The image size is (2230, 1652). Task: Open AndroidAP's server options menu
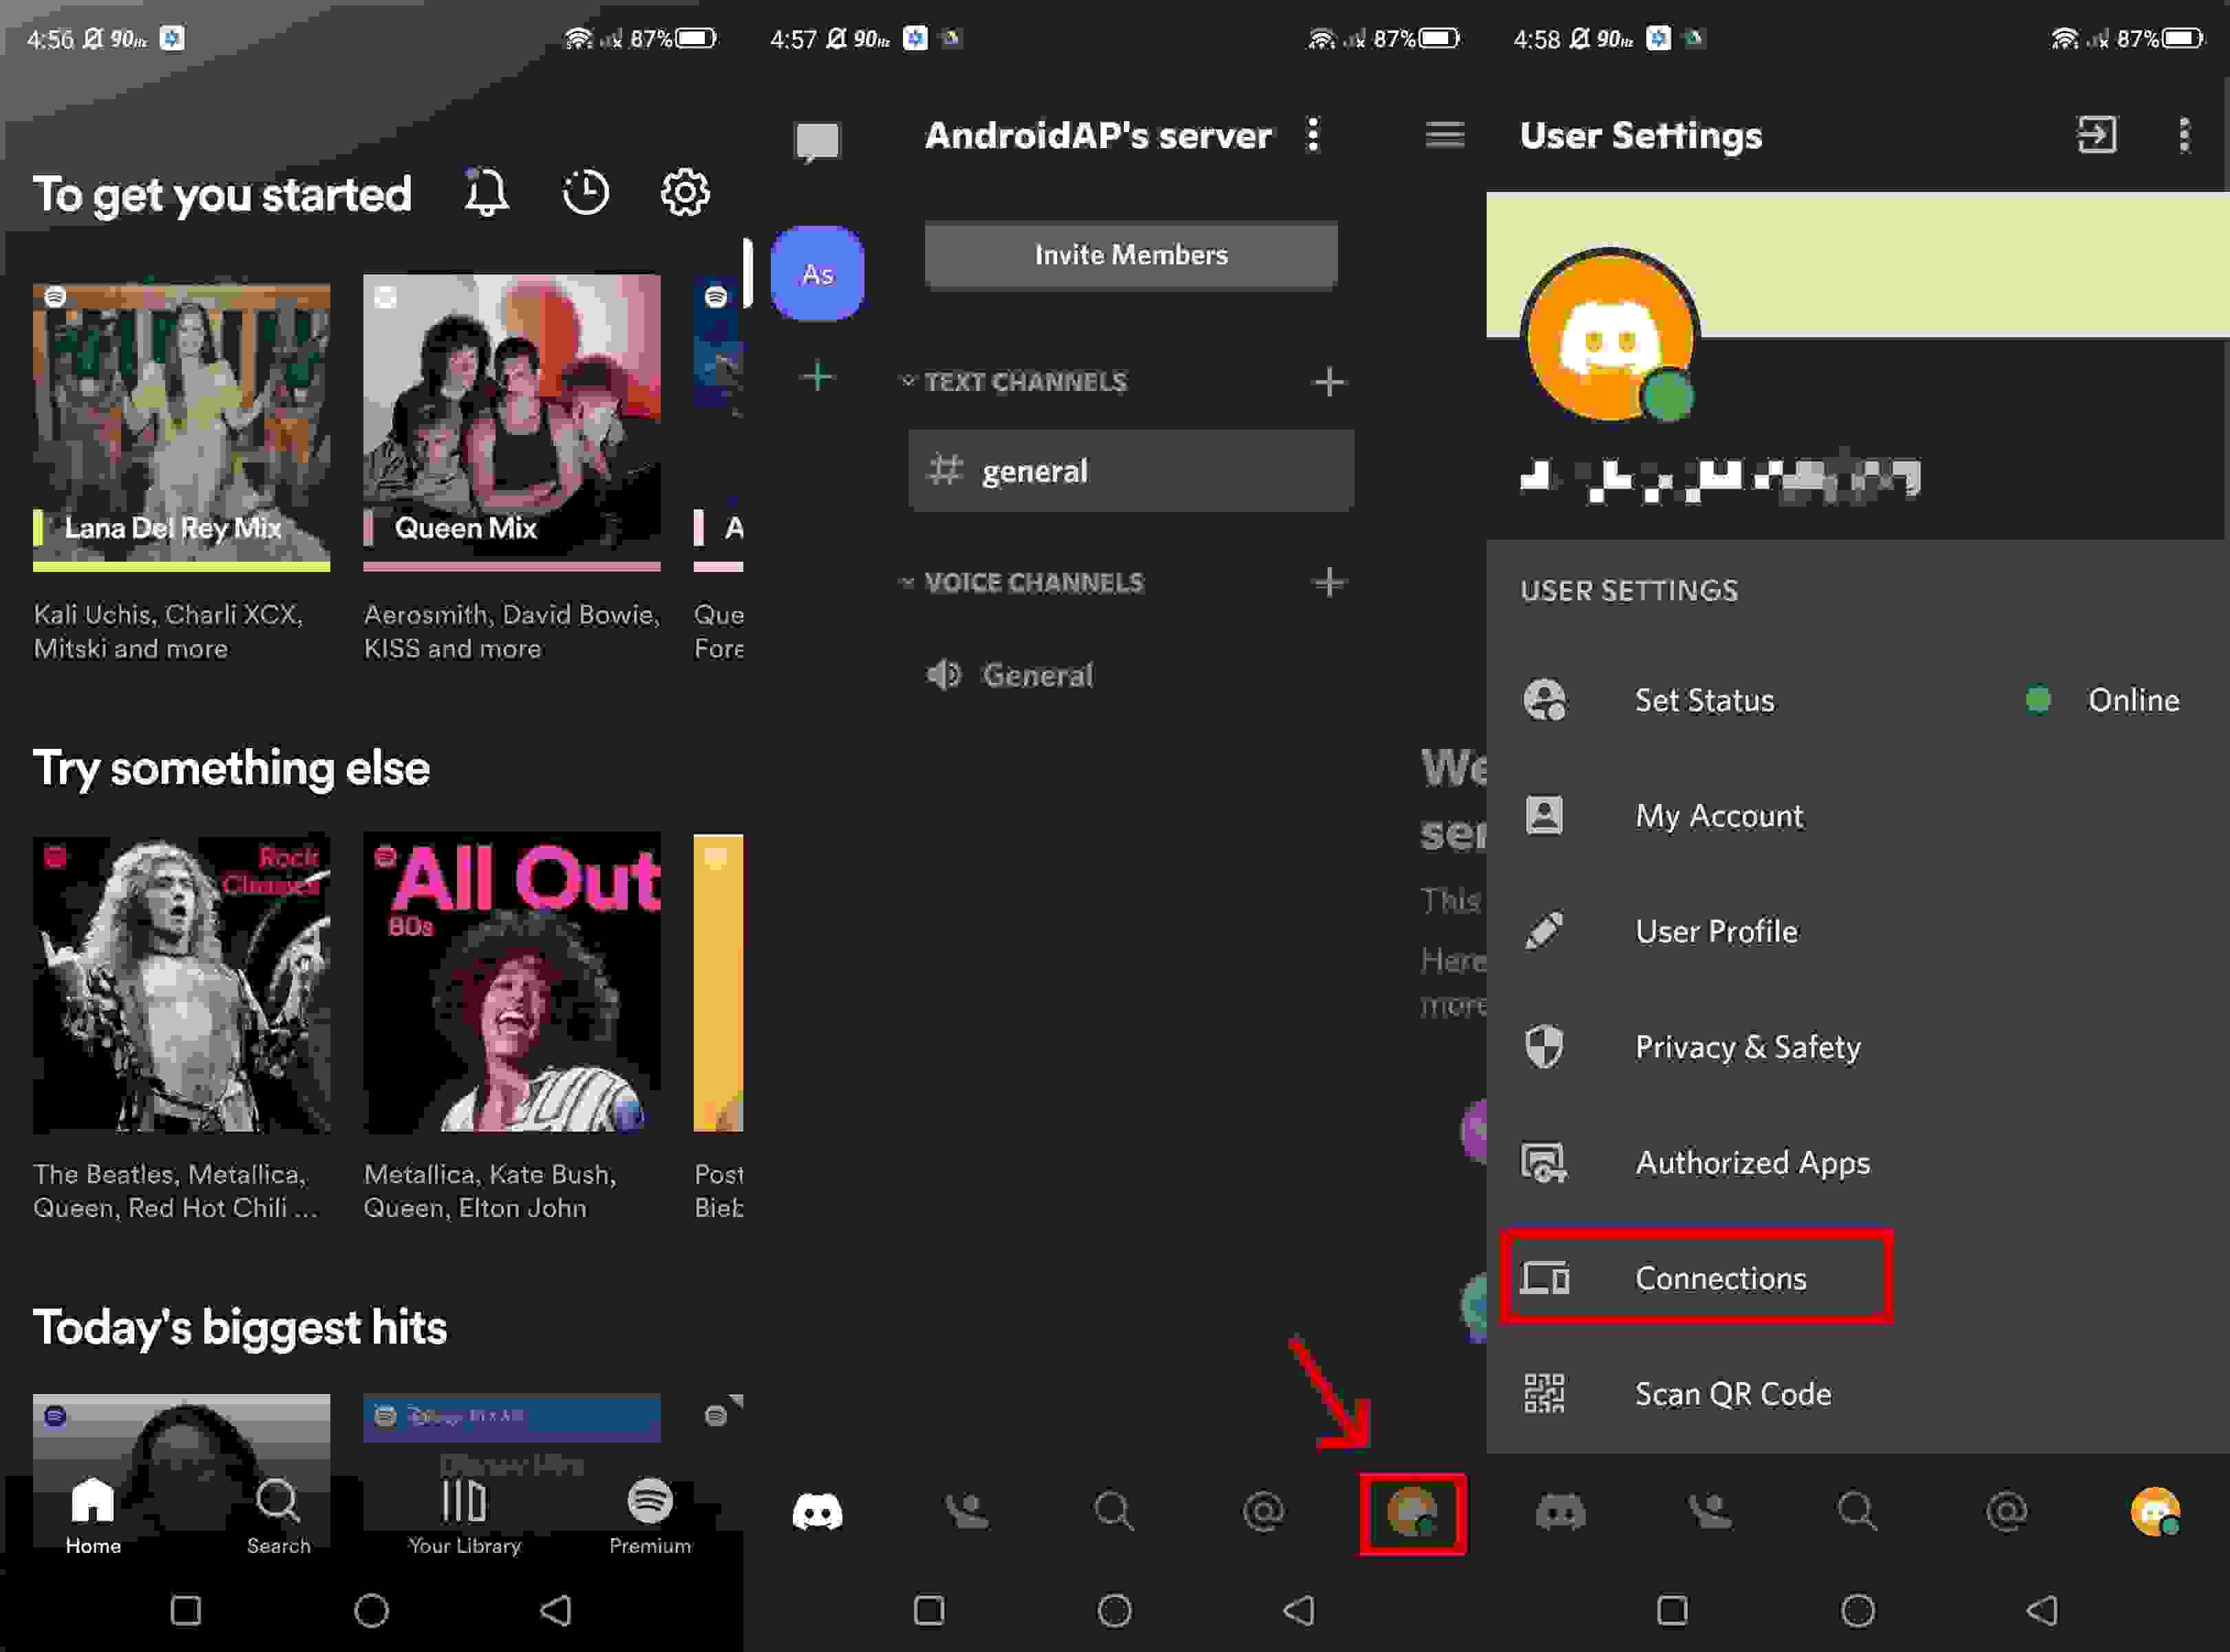tap(1313, 135)
